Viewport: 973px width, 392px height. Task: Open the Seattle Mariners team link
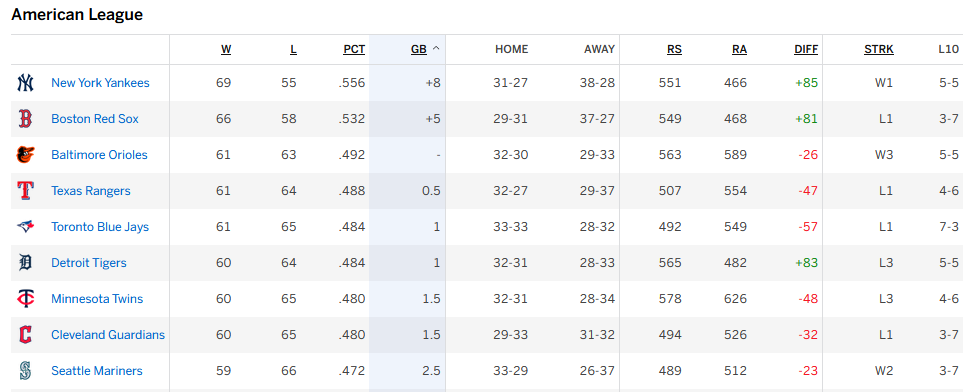pyautogui.click(x=97, y=370)
